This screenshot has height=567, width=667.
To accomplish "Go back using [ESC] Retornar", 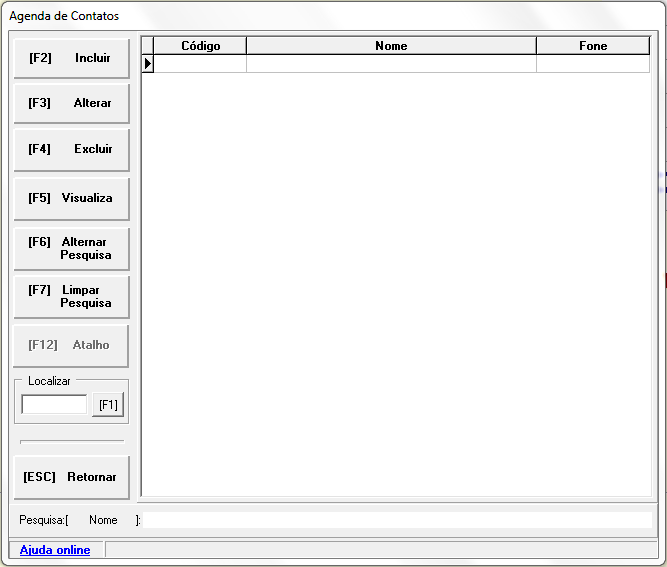I will click(71, 477).
